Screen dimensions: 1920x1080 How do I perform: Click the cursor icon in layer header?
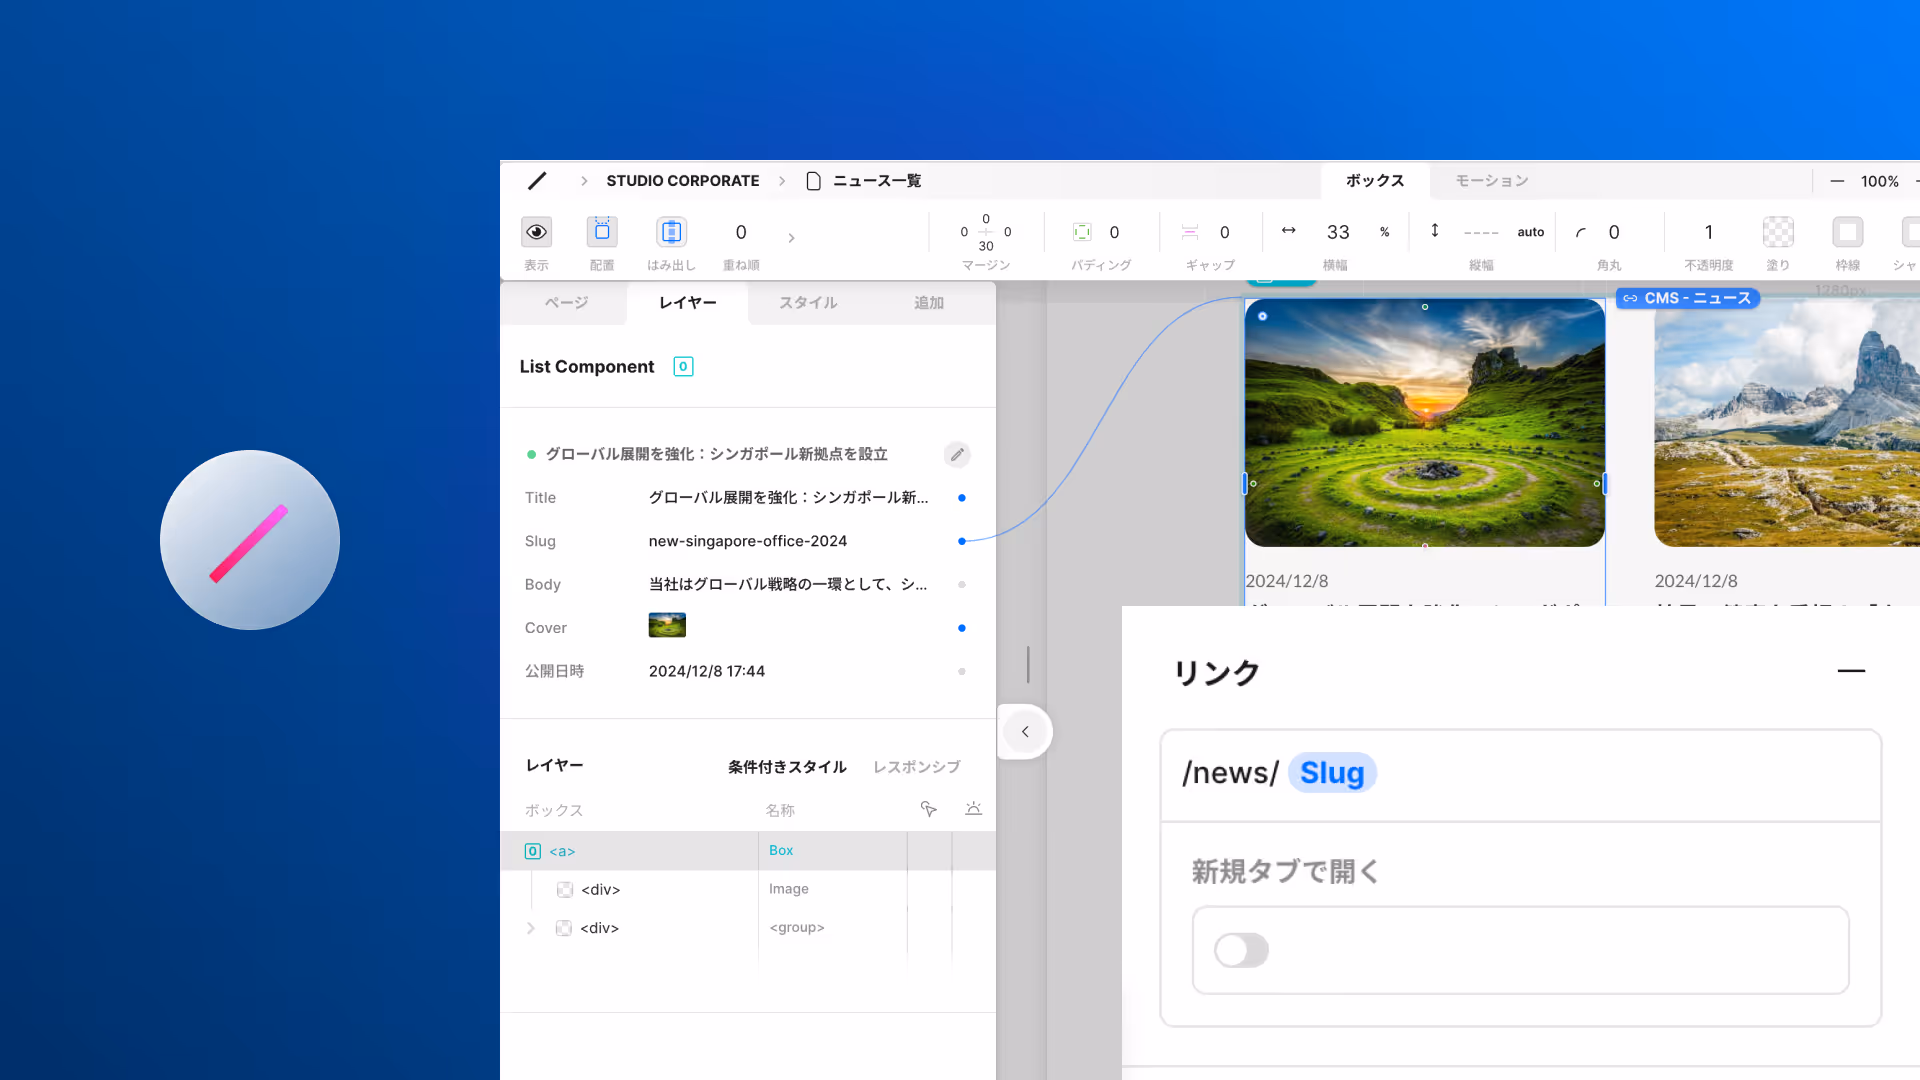pyautogui.click(x=928, y=809)
